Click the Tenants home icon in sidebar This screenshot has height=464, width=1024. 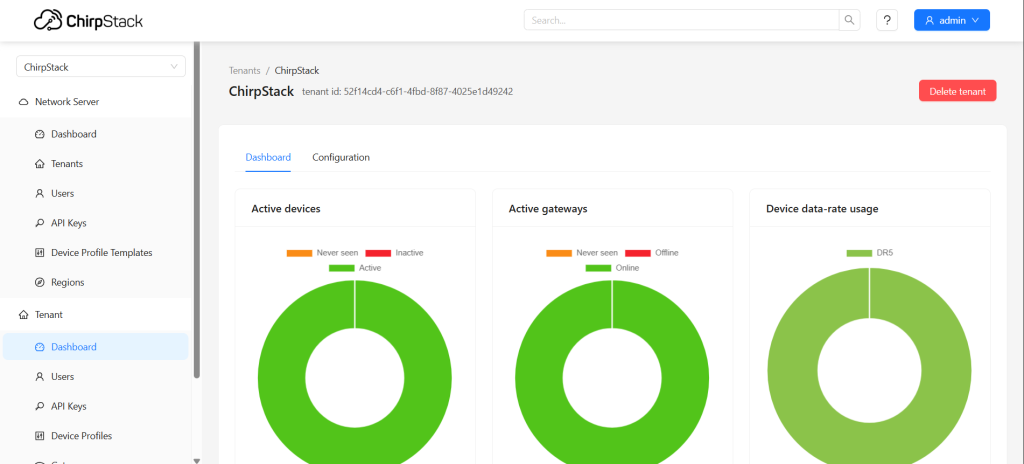point(40,164)
